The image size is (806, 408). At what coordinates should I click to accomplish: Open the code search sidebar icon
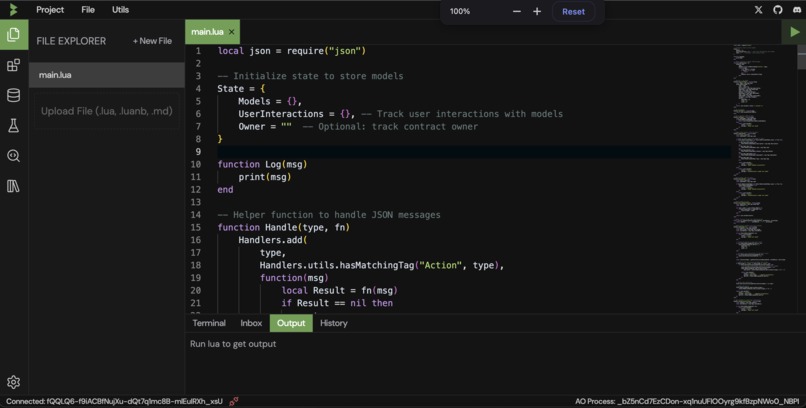coord(13,156)
